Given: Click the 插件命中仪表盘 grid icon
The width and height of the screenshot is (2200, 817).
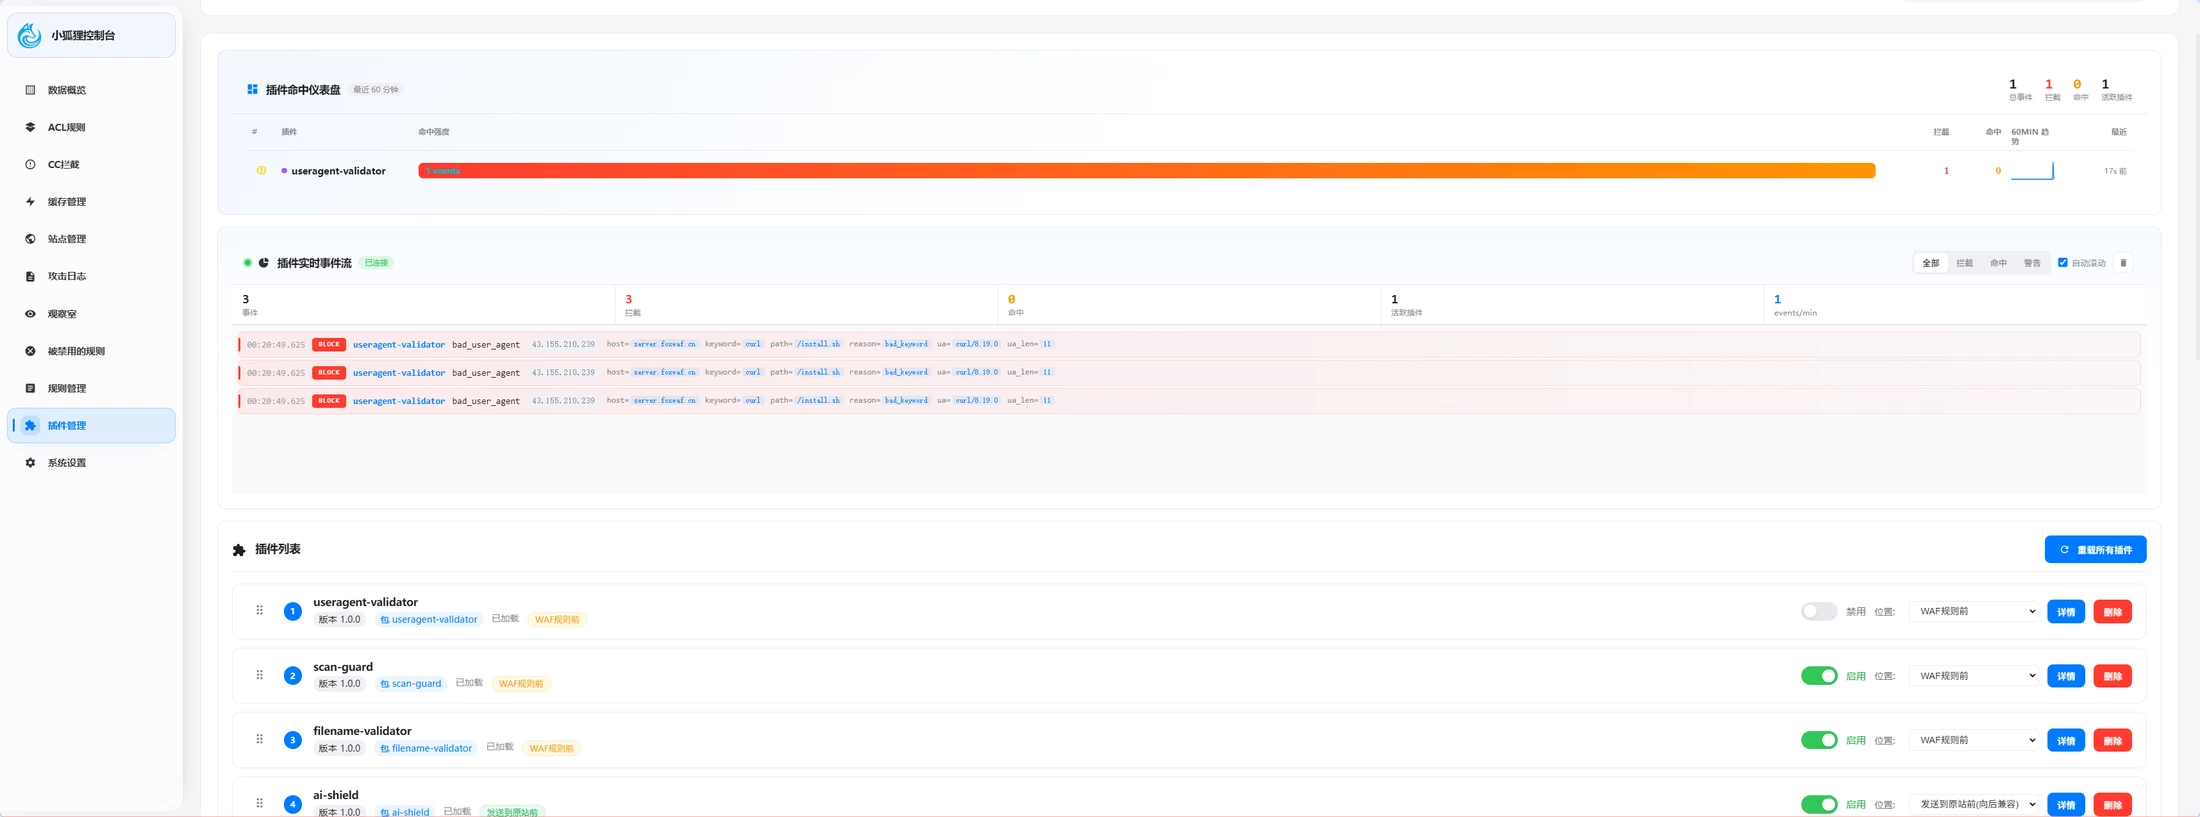Looking at the screenshot, I should pos(252,89).
